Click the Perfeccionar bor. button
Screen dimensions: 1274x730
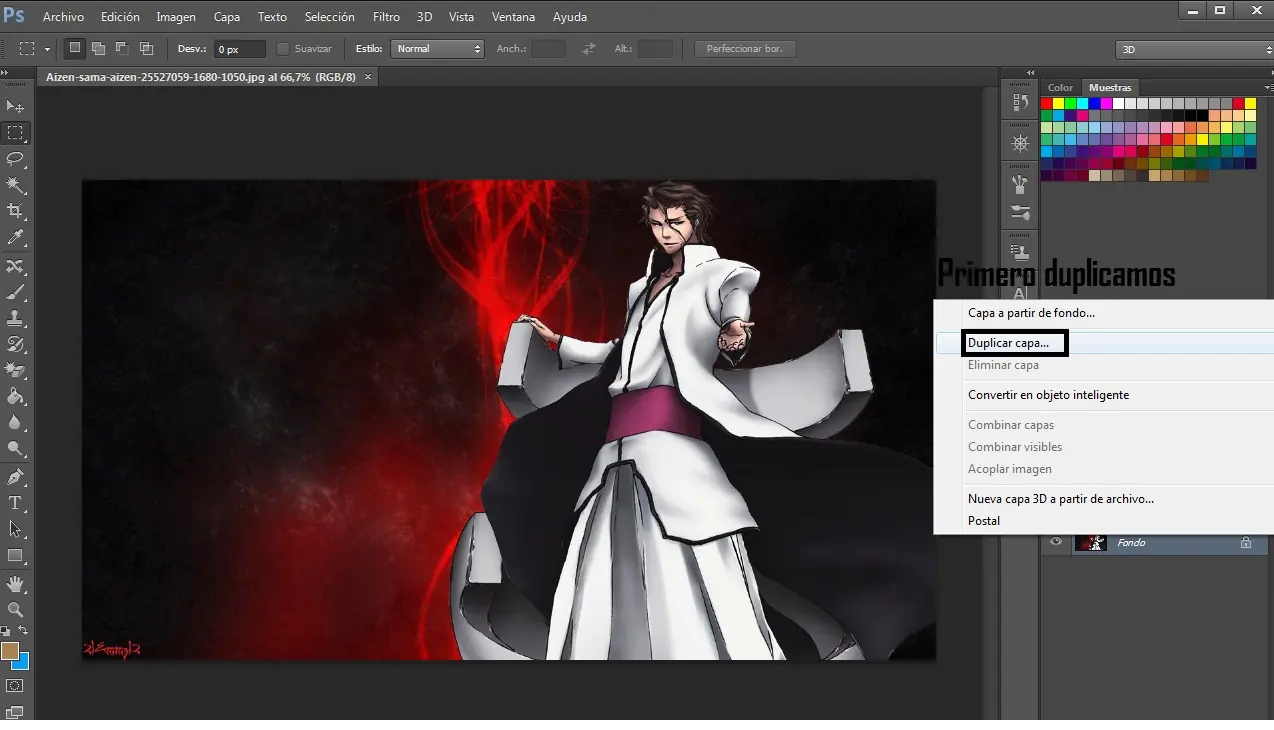[x=745, y=48]
